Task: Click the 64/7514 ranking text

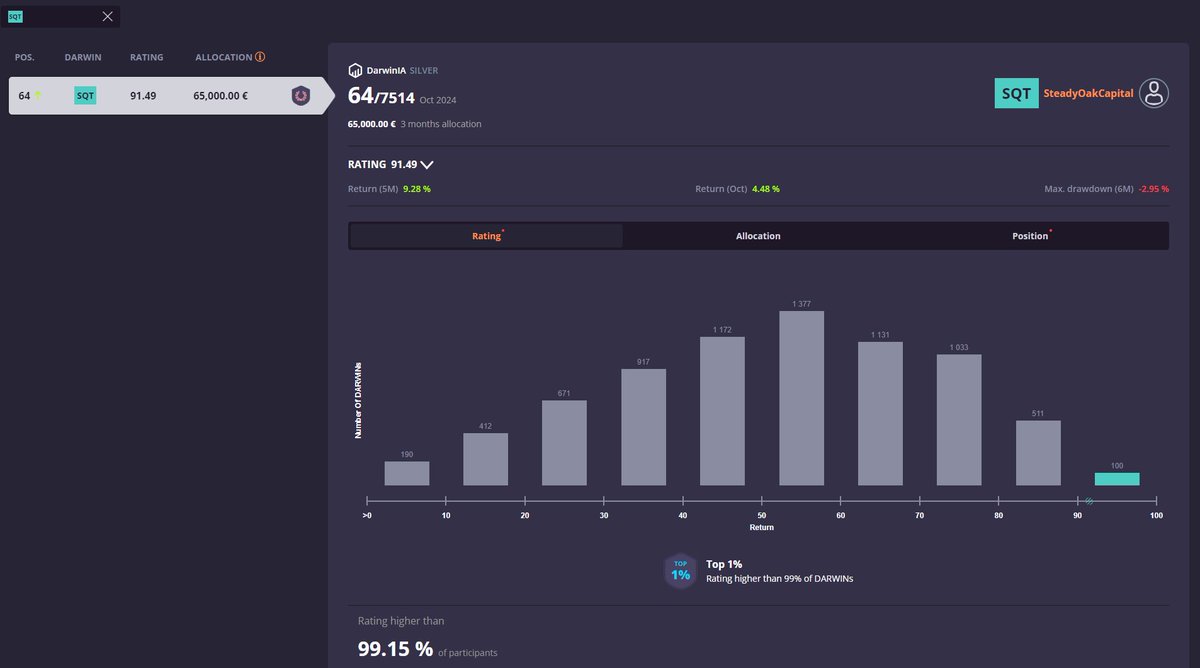Action: coord(381,96)
